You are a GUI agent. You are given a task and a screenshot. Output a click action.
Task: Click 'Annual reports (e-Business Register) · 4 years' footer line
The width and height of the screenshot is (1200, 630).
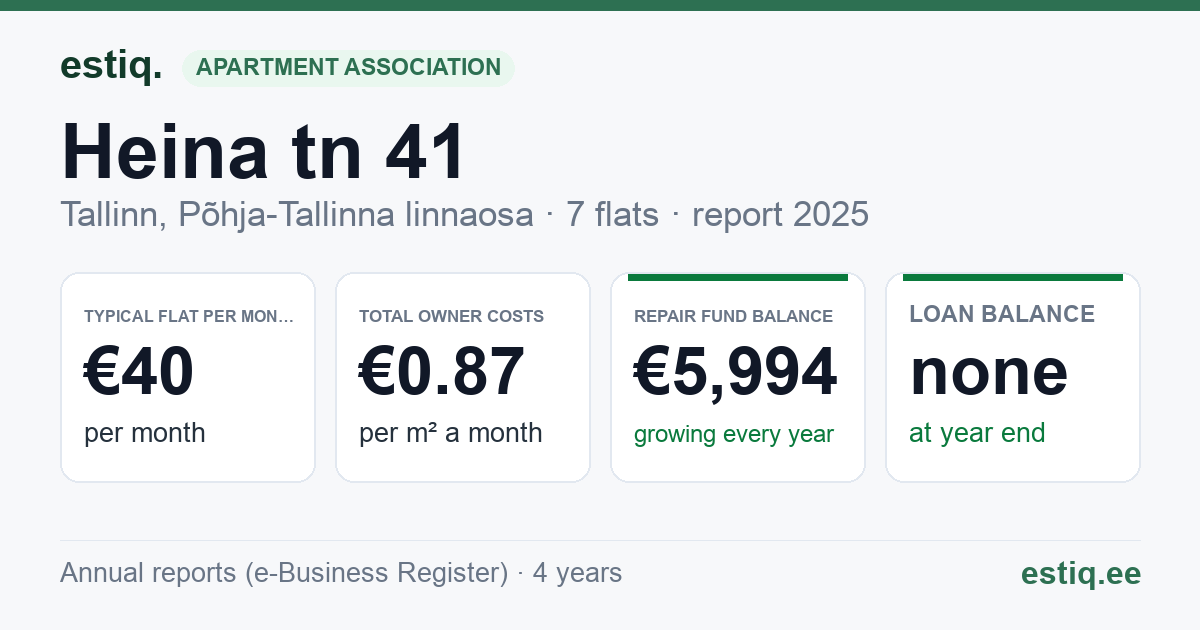click(341, 573)
